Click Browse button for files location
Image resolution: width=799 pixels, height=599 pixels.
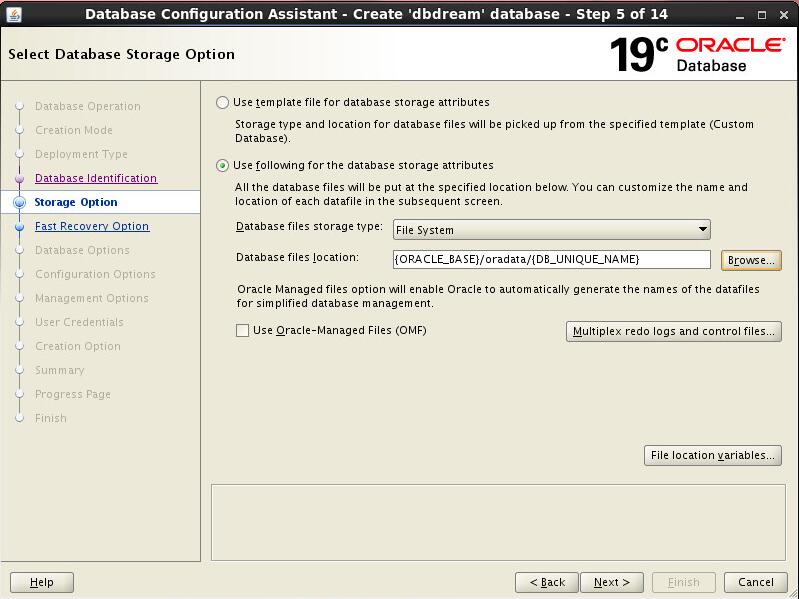point(751,260)
